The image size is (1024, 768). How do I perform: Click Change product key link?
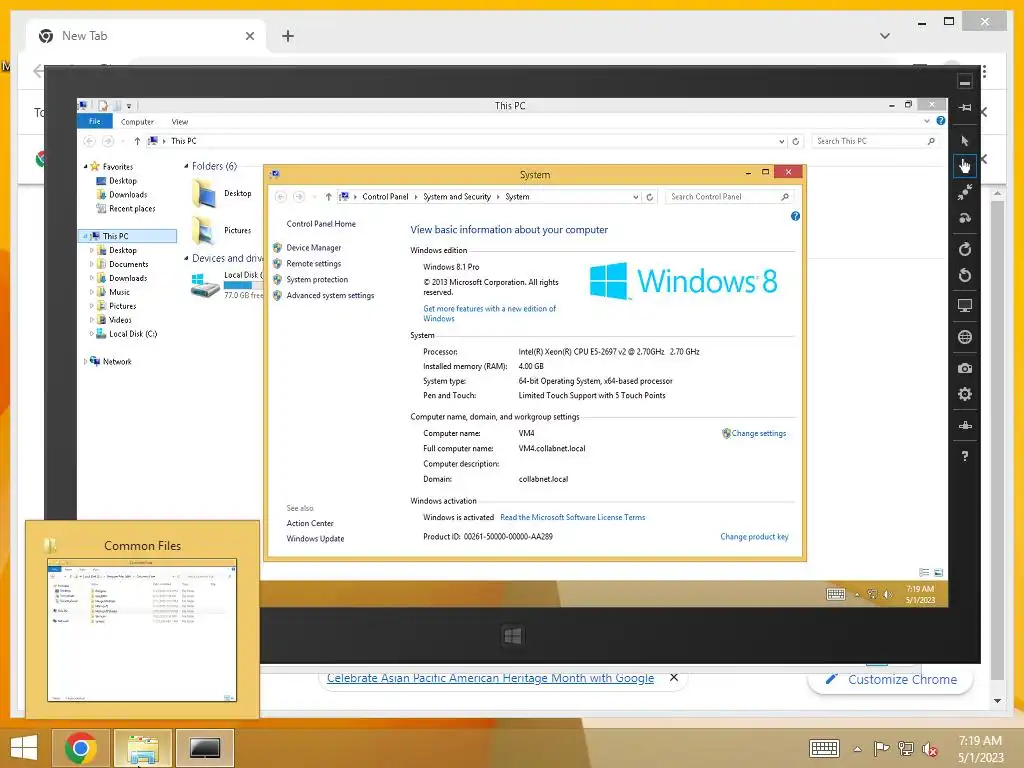[754, 537]
